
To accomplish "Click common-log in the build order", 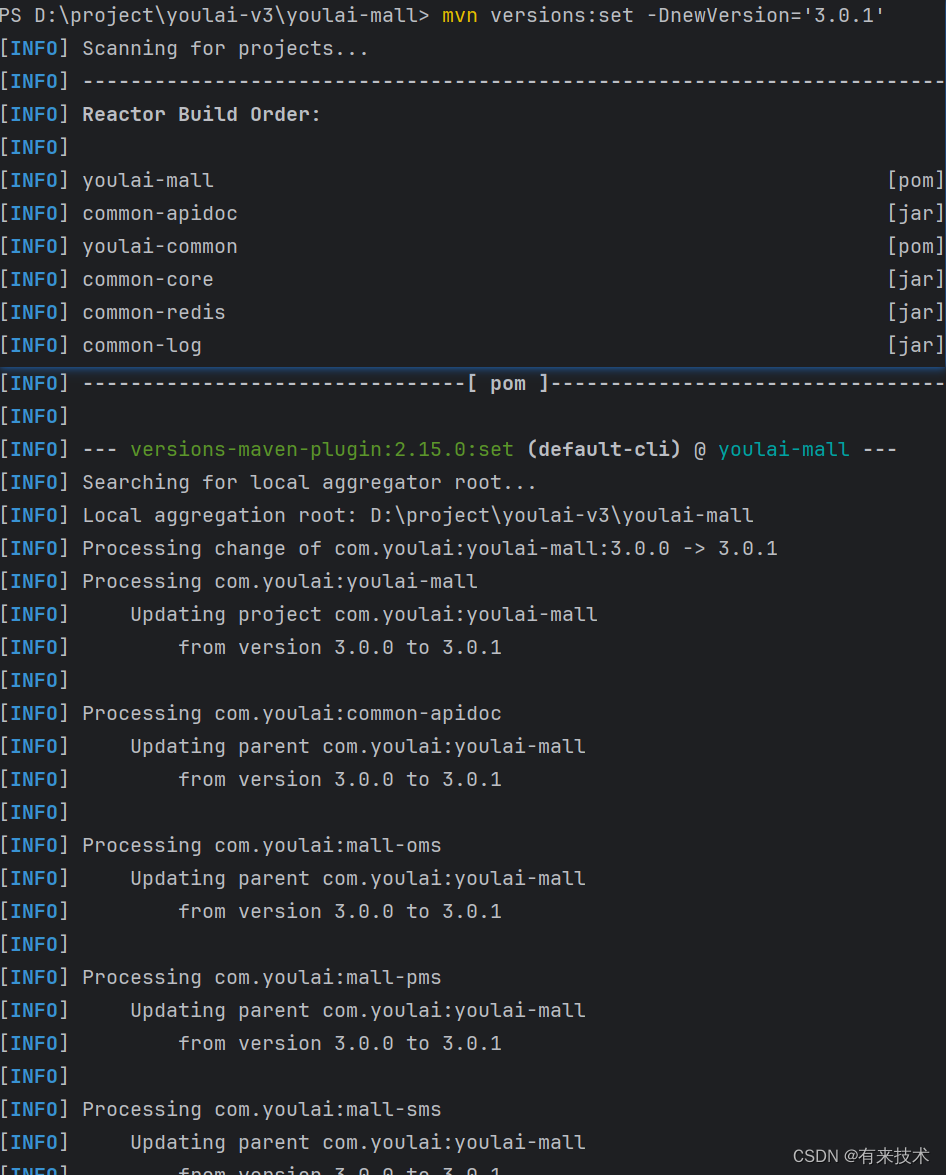I will [142, 345].
